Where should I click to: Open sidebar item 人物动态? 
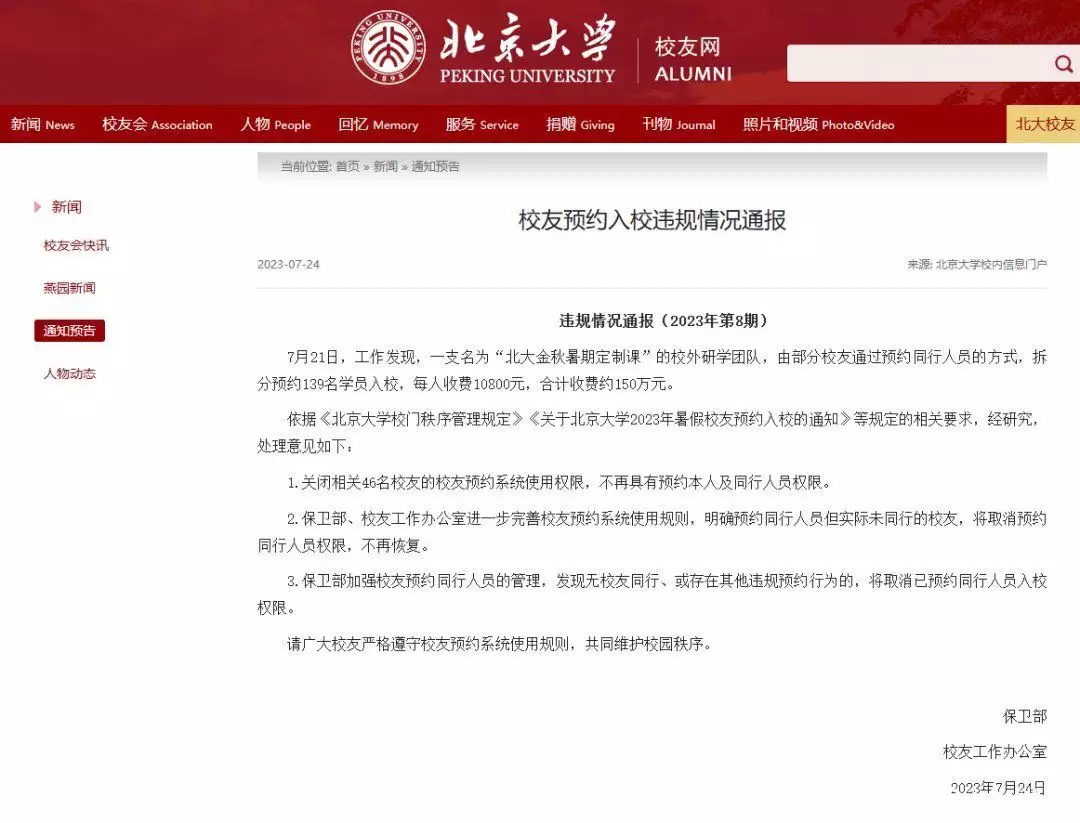coord(70,374)
